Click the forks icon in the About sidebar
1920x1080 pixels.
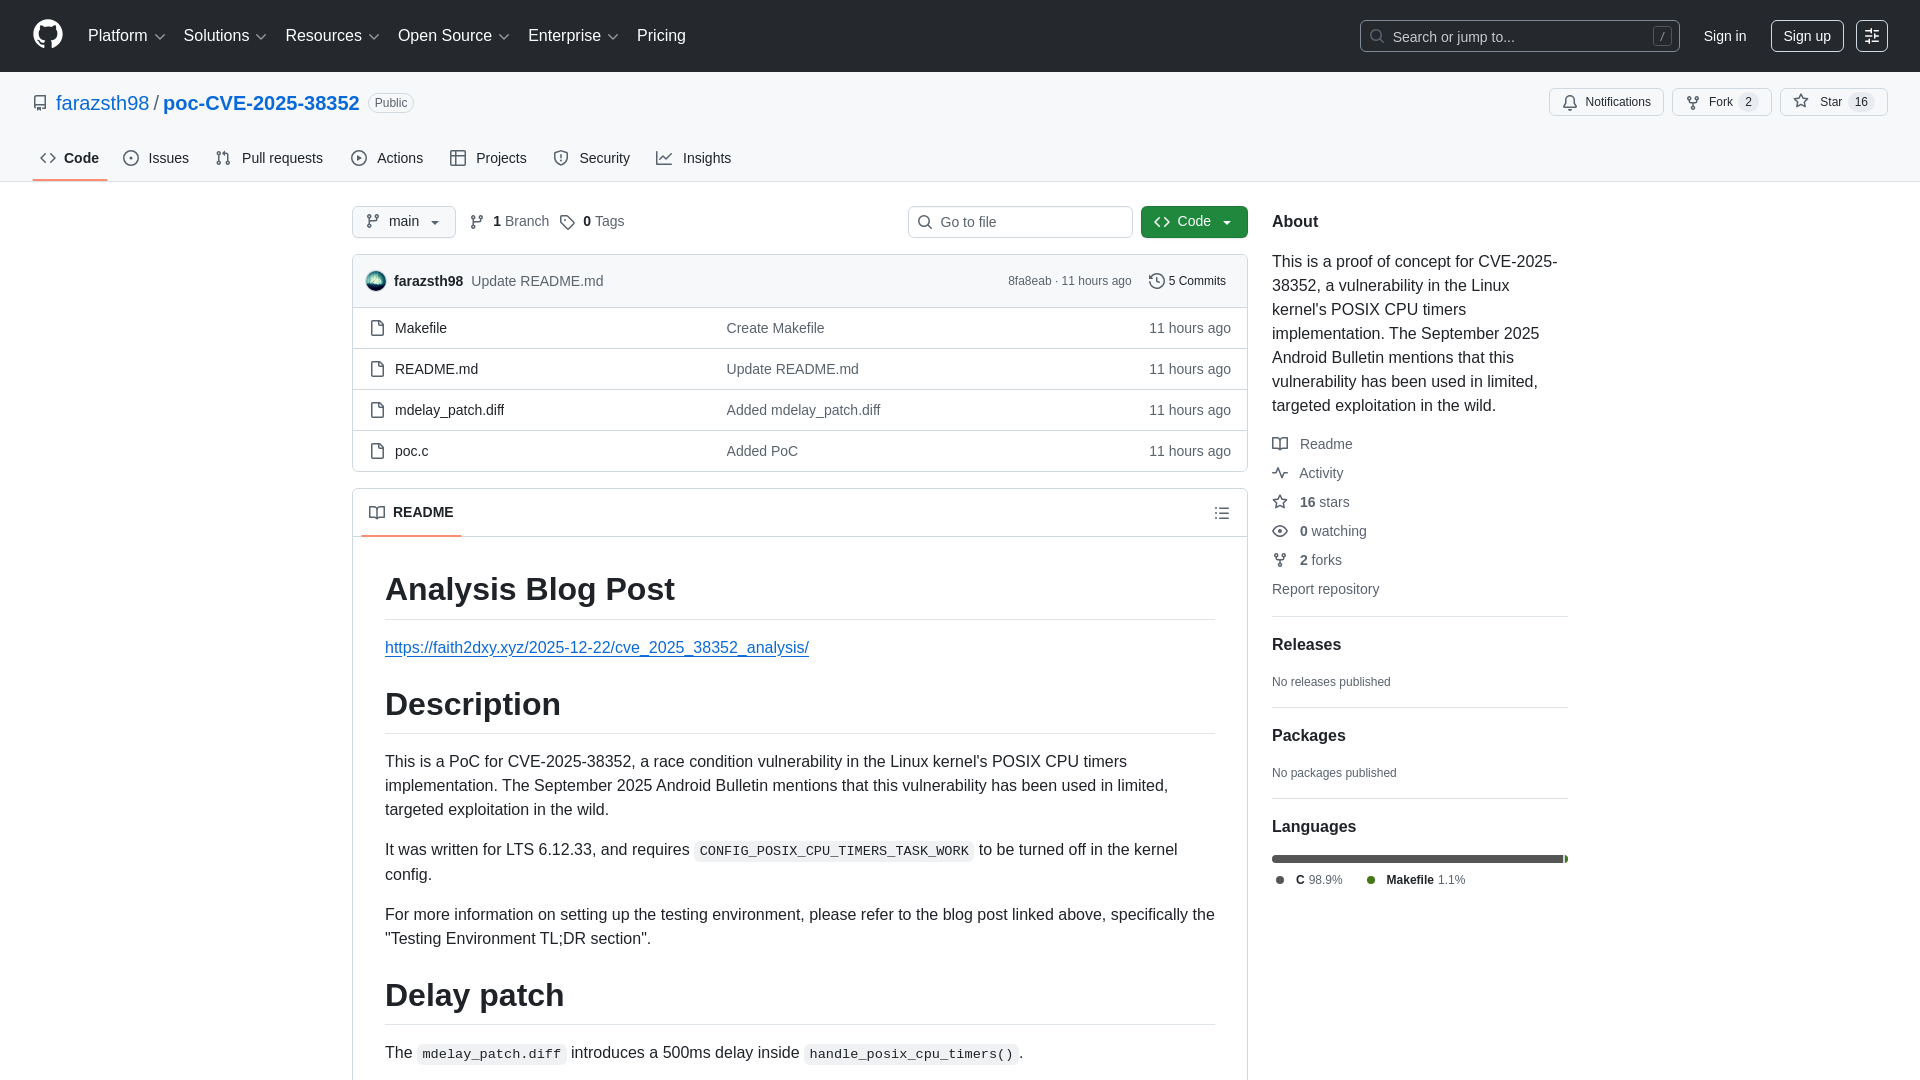pos(1280,560)
